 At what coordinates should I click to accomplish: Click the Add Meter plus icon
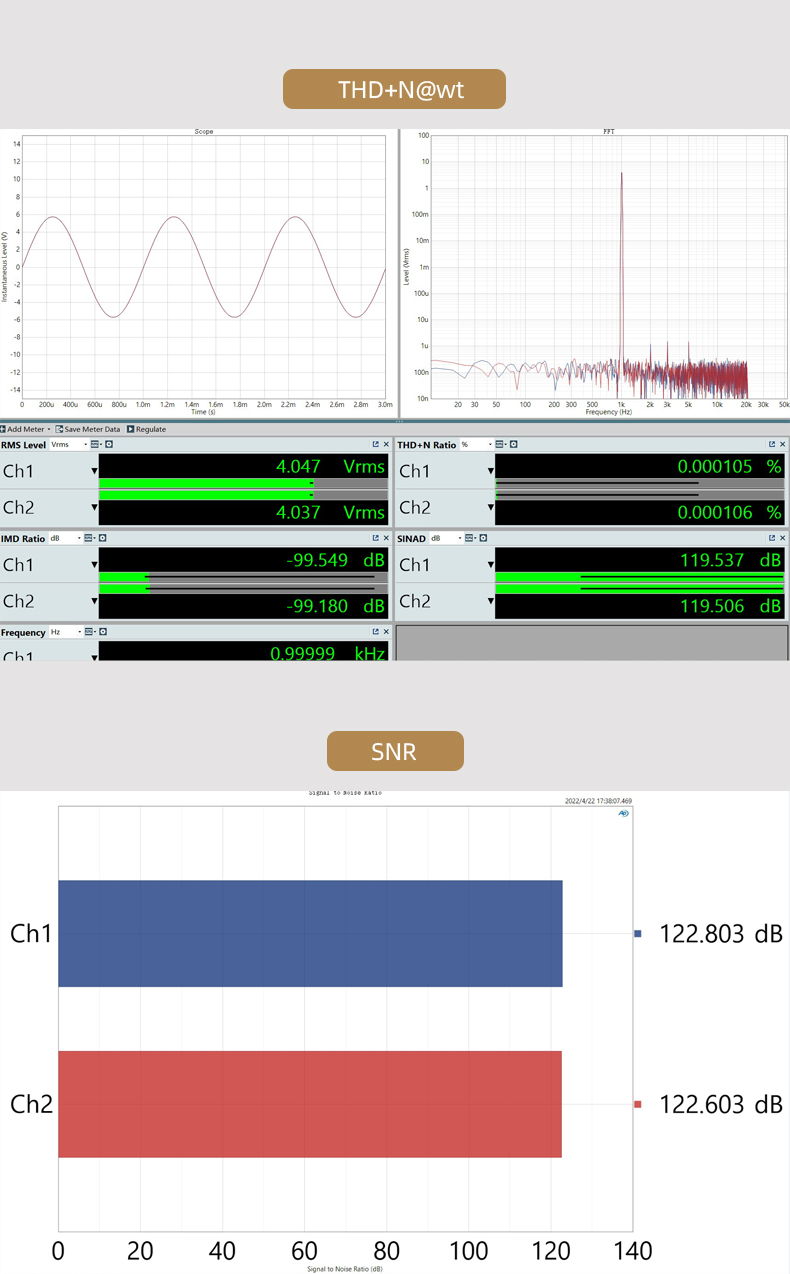point(3,429)
